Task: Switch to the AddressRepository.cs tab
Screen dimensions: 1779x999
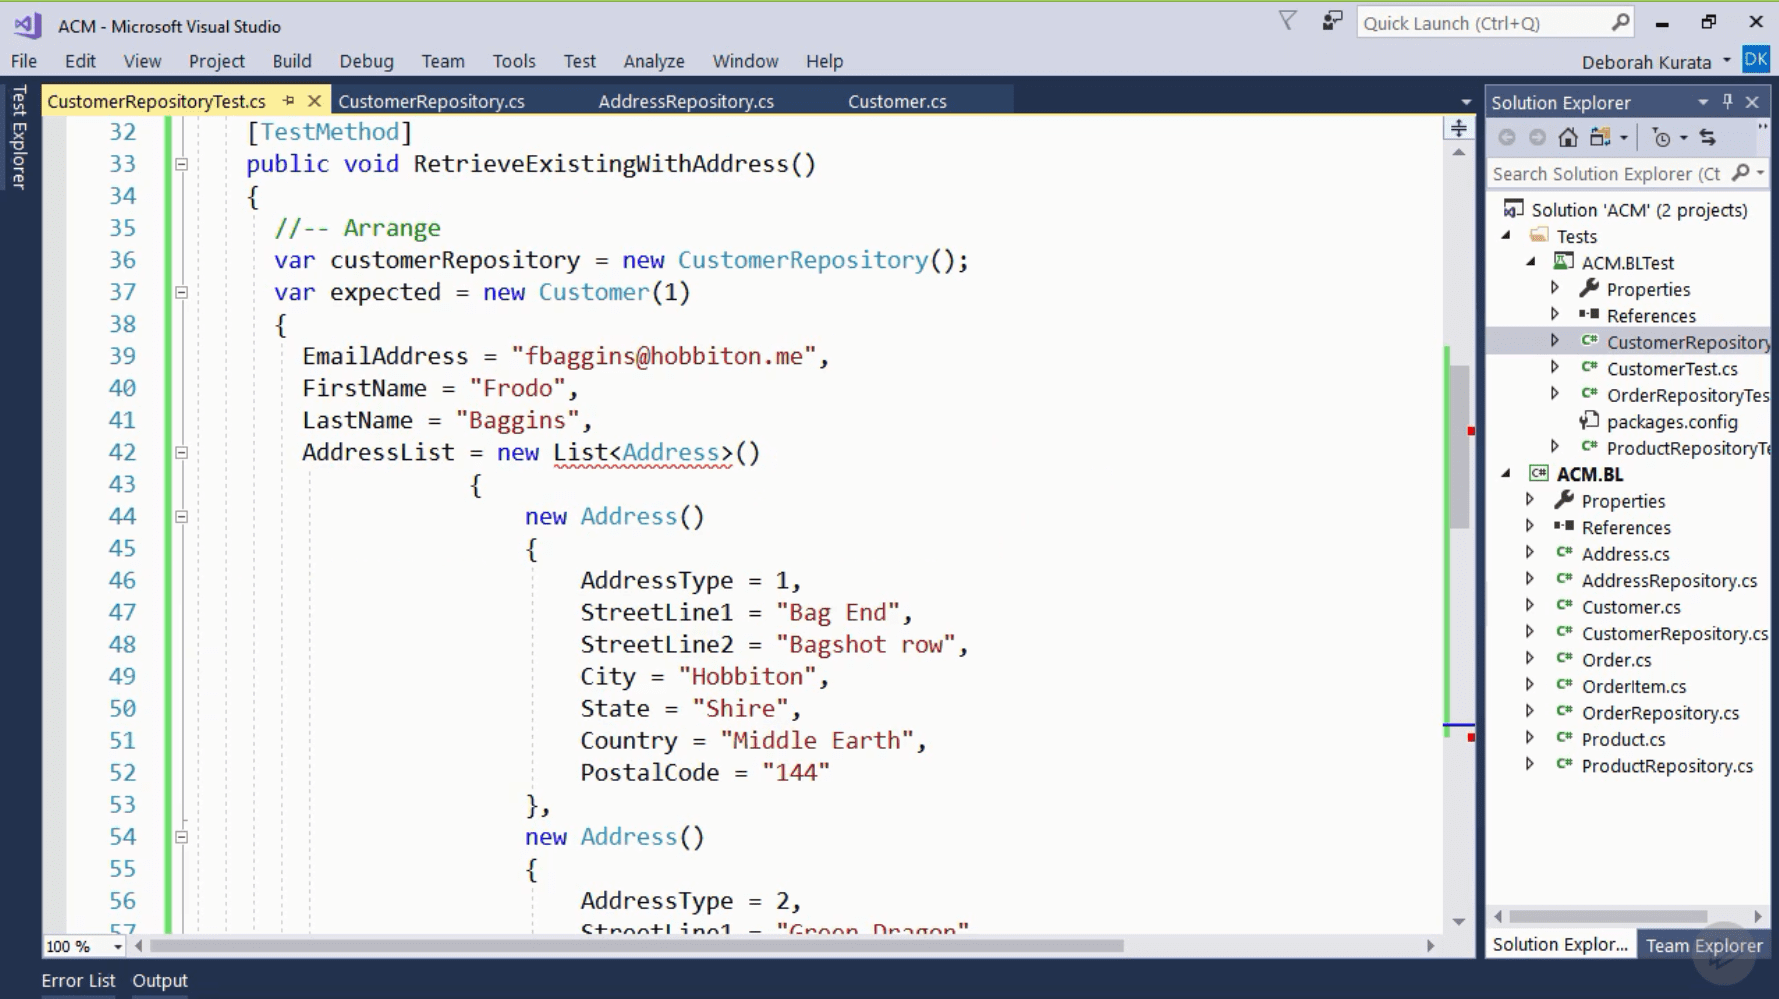Action: [686, 100]
